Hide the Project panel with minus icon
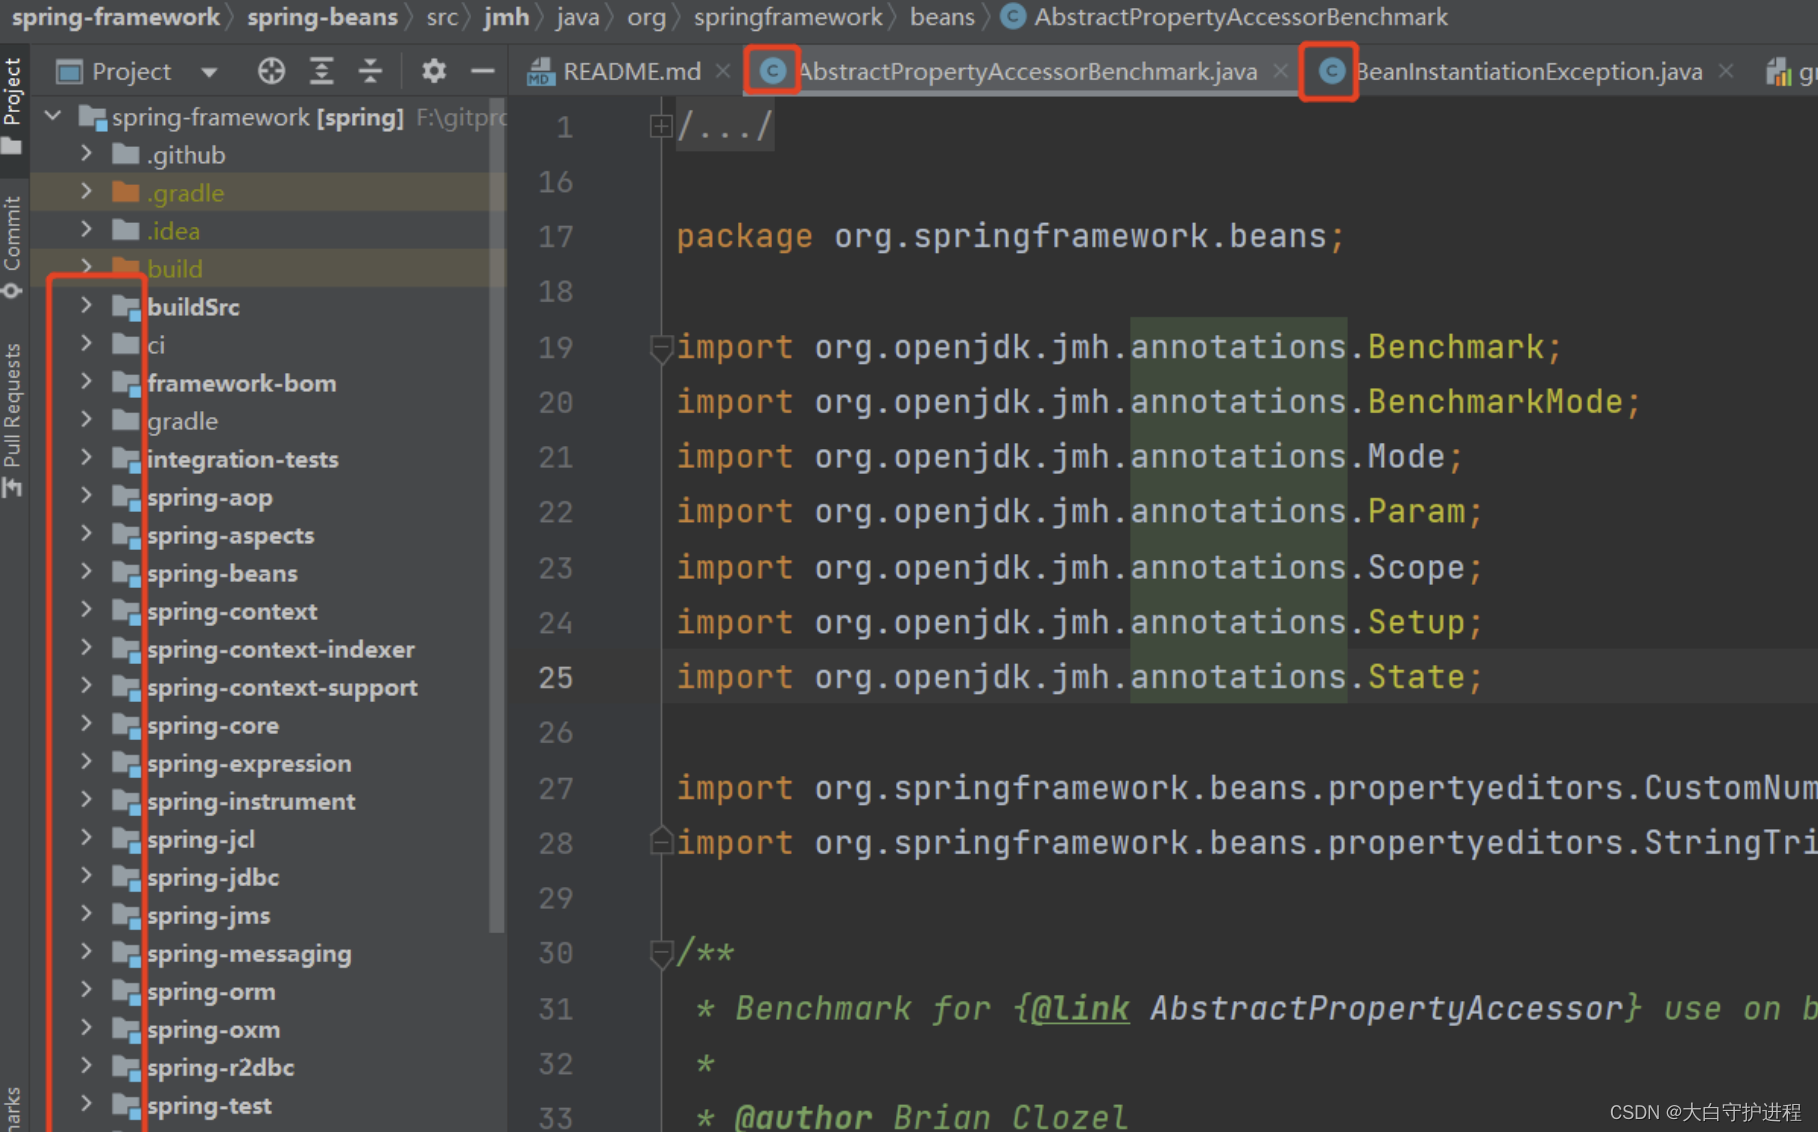Image resolution: width=1818 pixels, height=1132 pixels. 483,71
